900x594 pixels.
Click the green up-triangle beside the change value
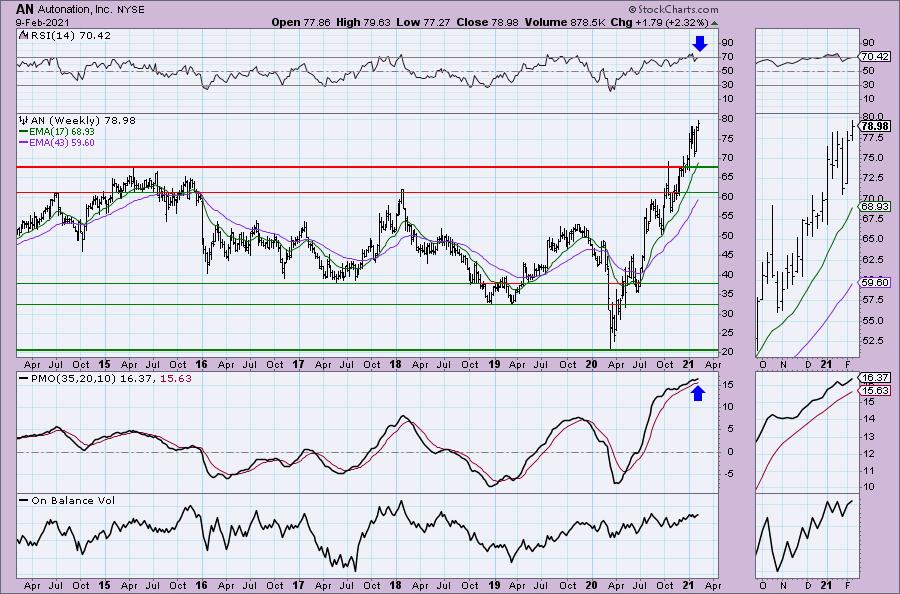coord(714,23)
